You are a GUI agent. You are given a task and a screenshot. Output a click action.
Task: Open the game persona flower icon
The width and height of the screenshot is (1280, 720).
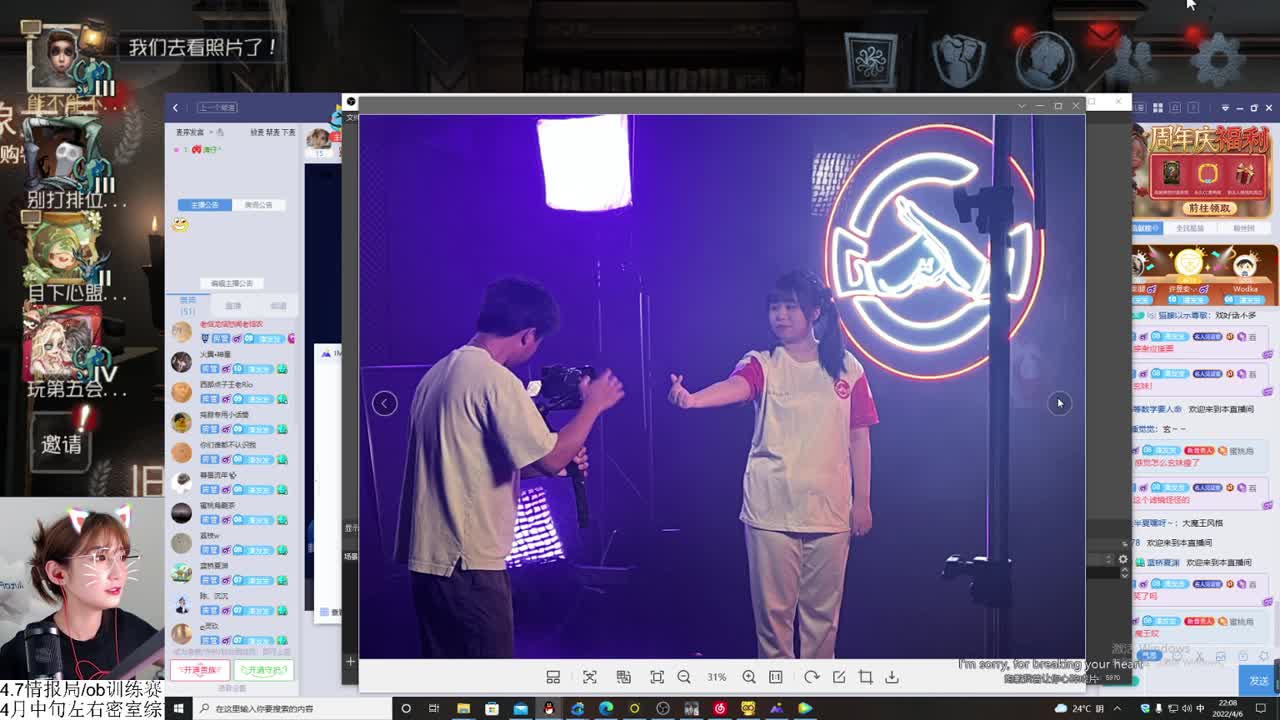(871, 59)
